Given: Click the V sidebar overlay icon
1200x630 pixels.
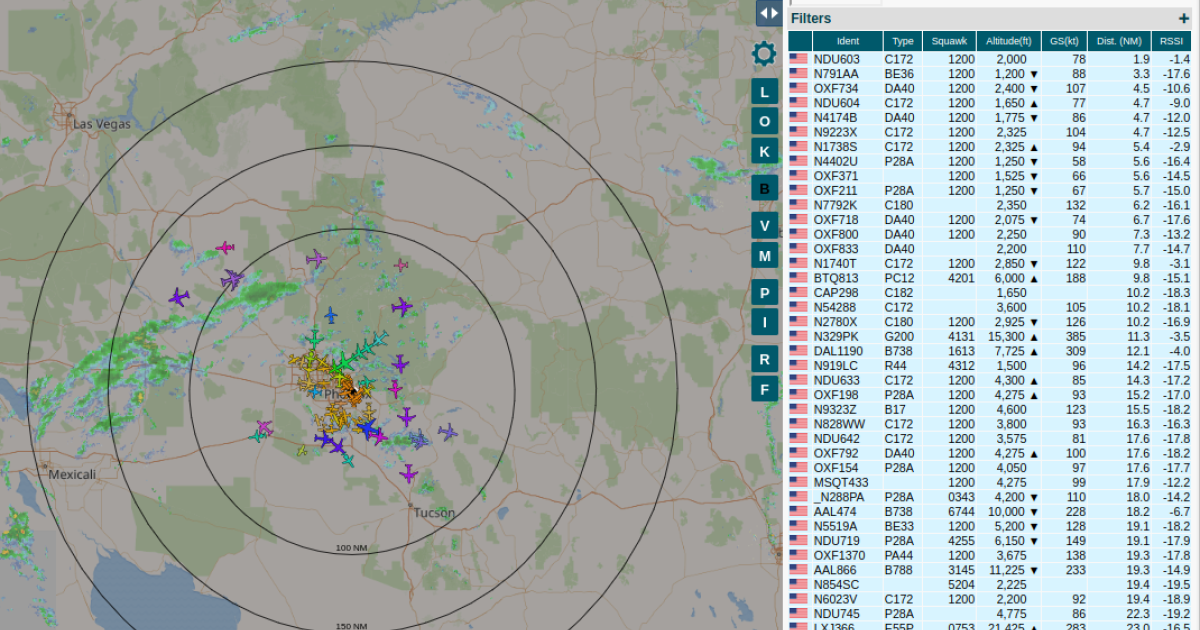Looking at the screenshot, I should 764,224.
